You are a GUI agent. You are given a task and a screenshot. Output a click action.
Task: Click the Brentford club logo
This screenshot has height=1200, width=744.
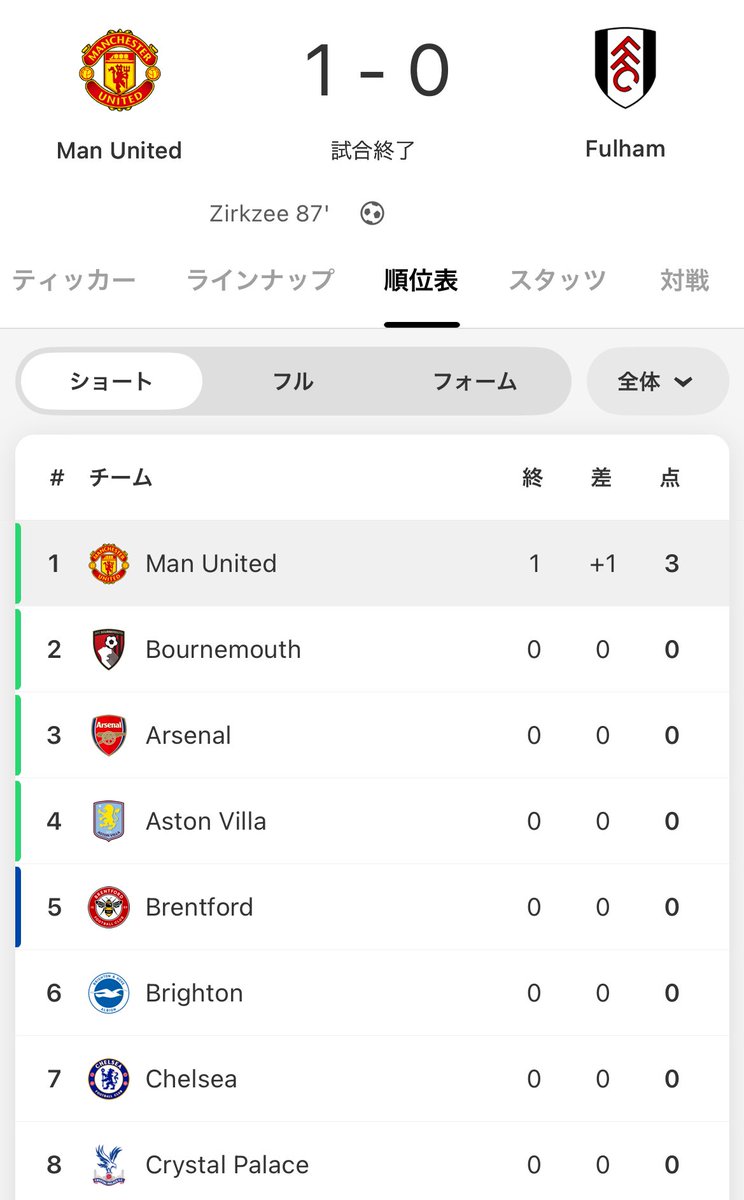coord(108,907)
